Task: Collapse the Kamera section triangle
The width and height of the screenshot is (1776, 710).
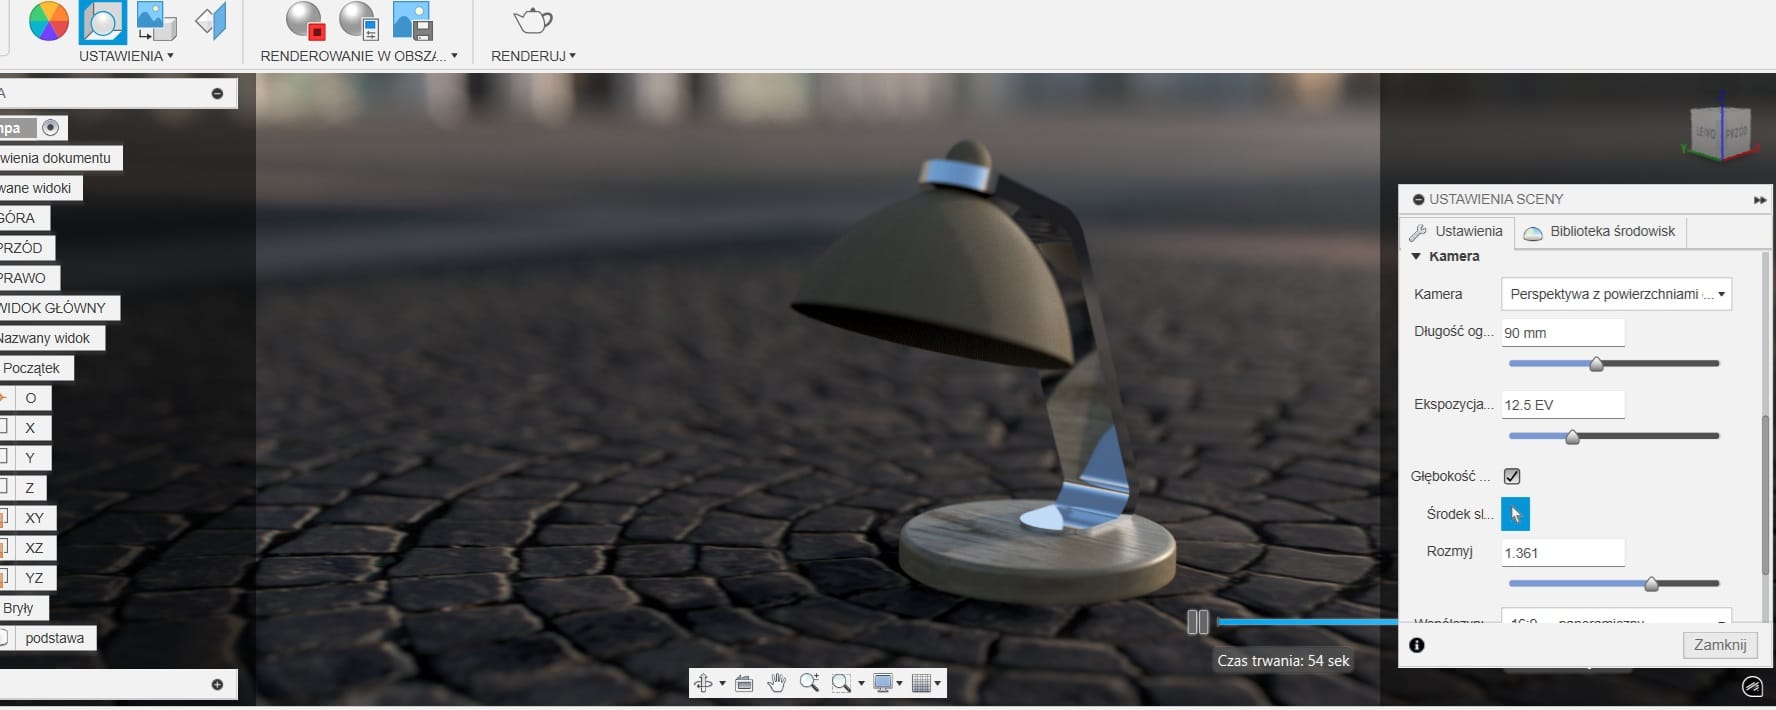Action: (x=1416, y=257)
